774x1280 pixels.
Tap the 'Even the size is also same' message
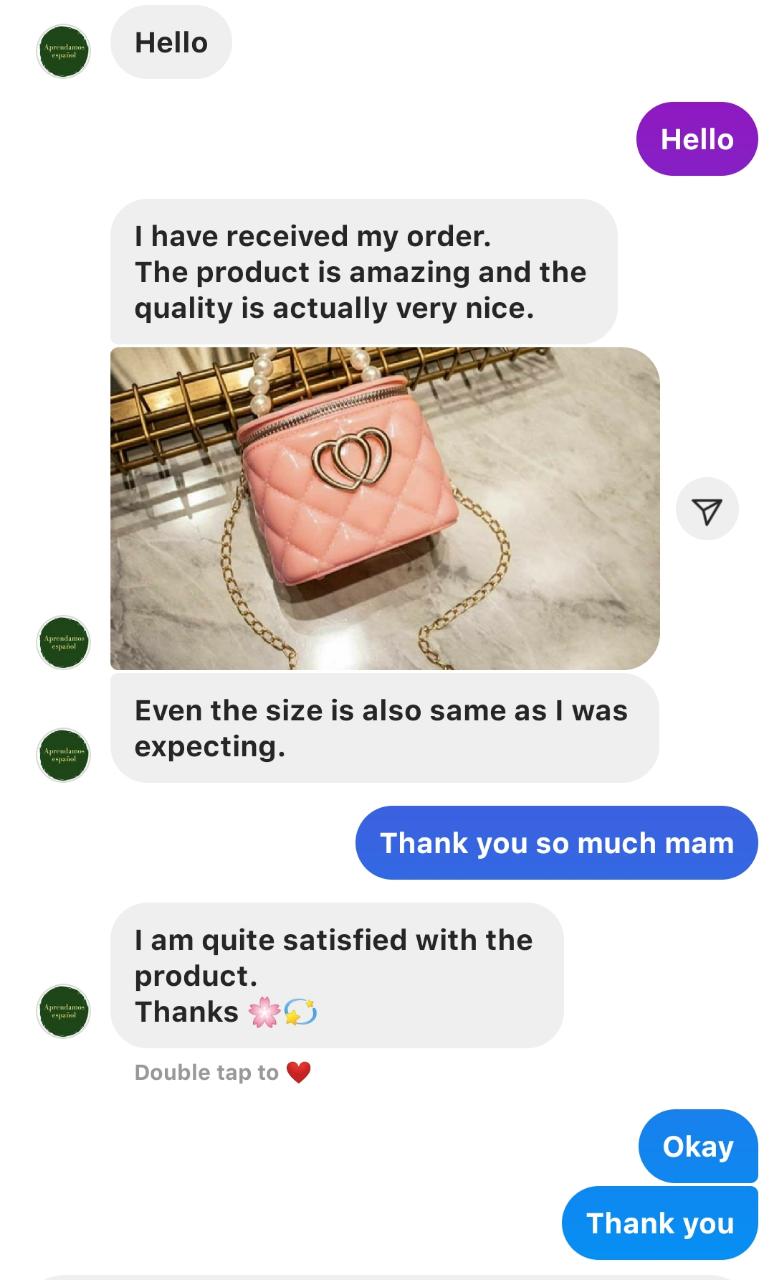385,728
